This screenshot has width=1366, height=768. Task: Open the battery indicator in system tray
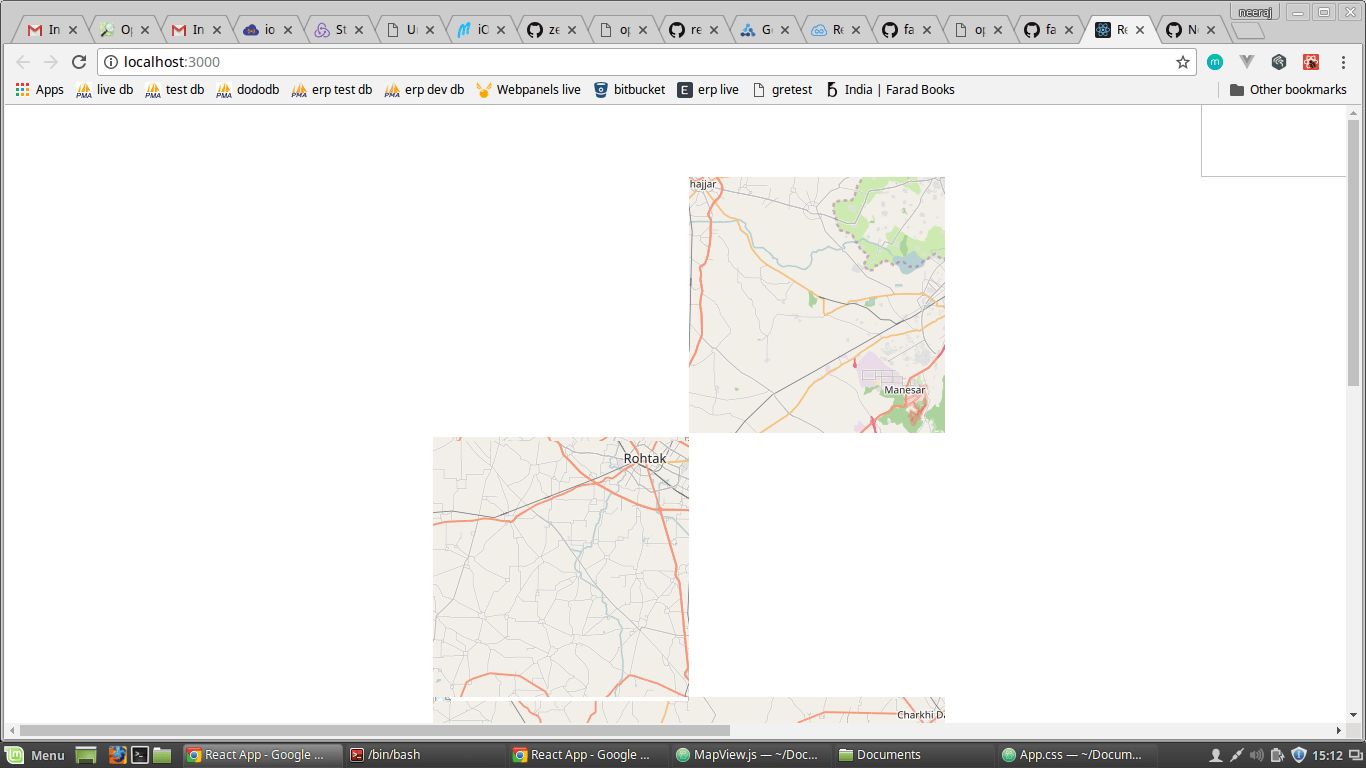pyautogui.click(x=1278, y=755)
